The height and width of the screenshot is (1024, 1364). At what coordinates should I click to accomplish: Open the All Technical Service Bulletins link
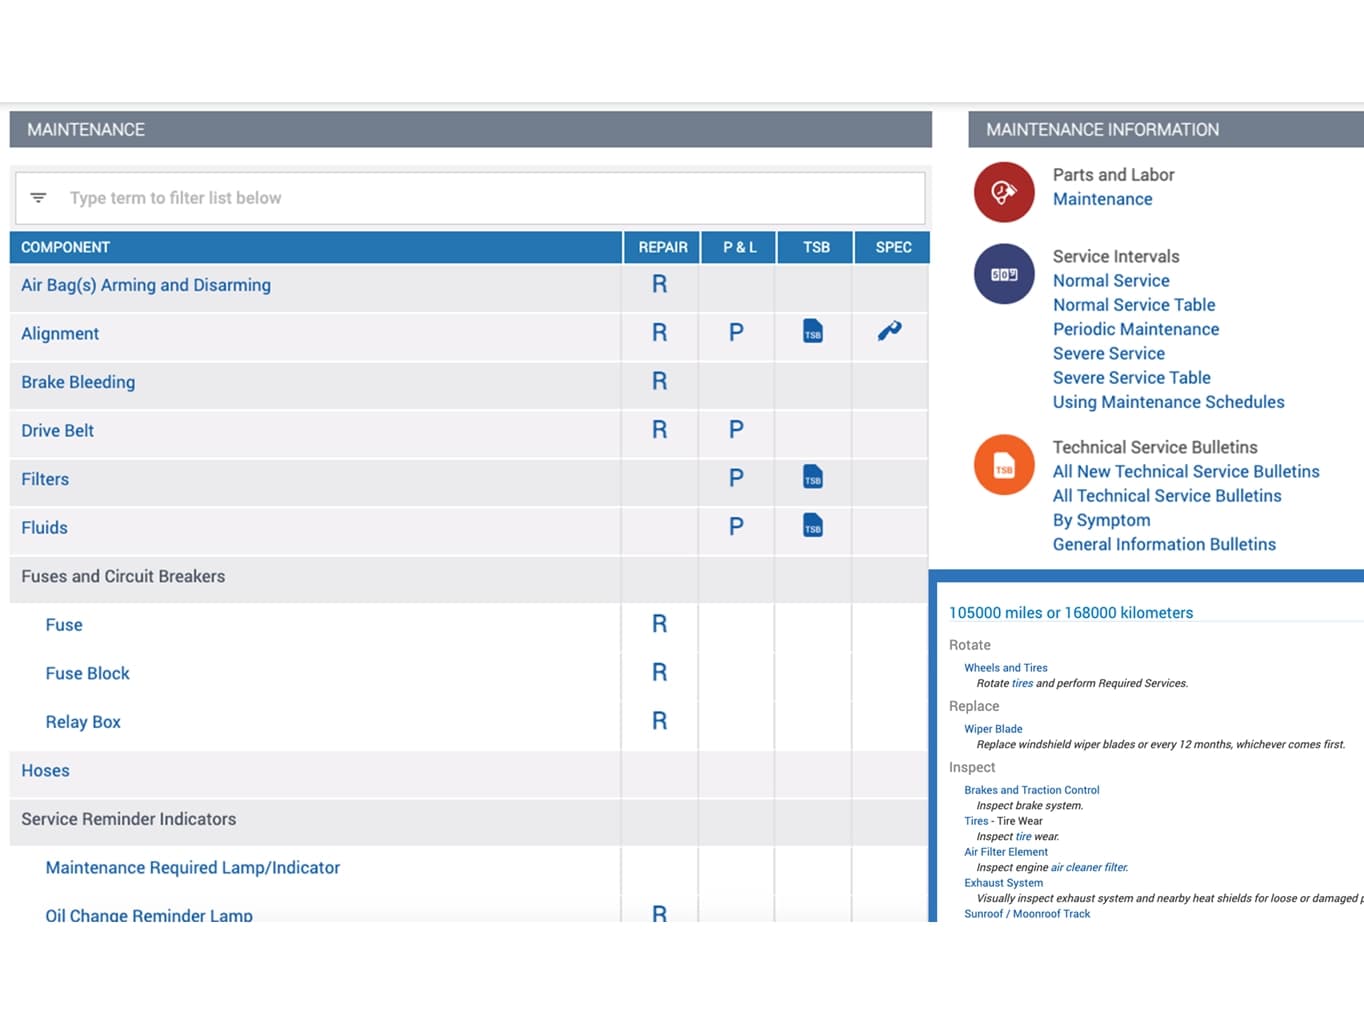(1167, 496)
